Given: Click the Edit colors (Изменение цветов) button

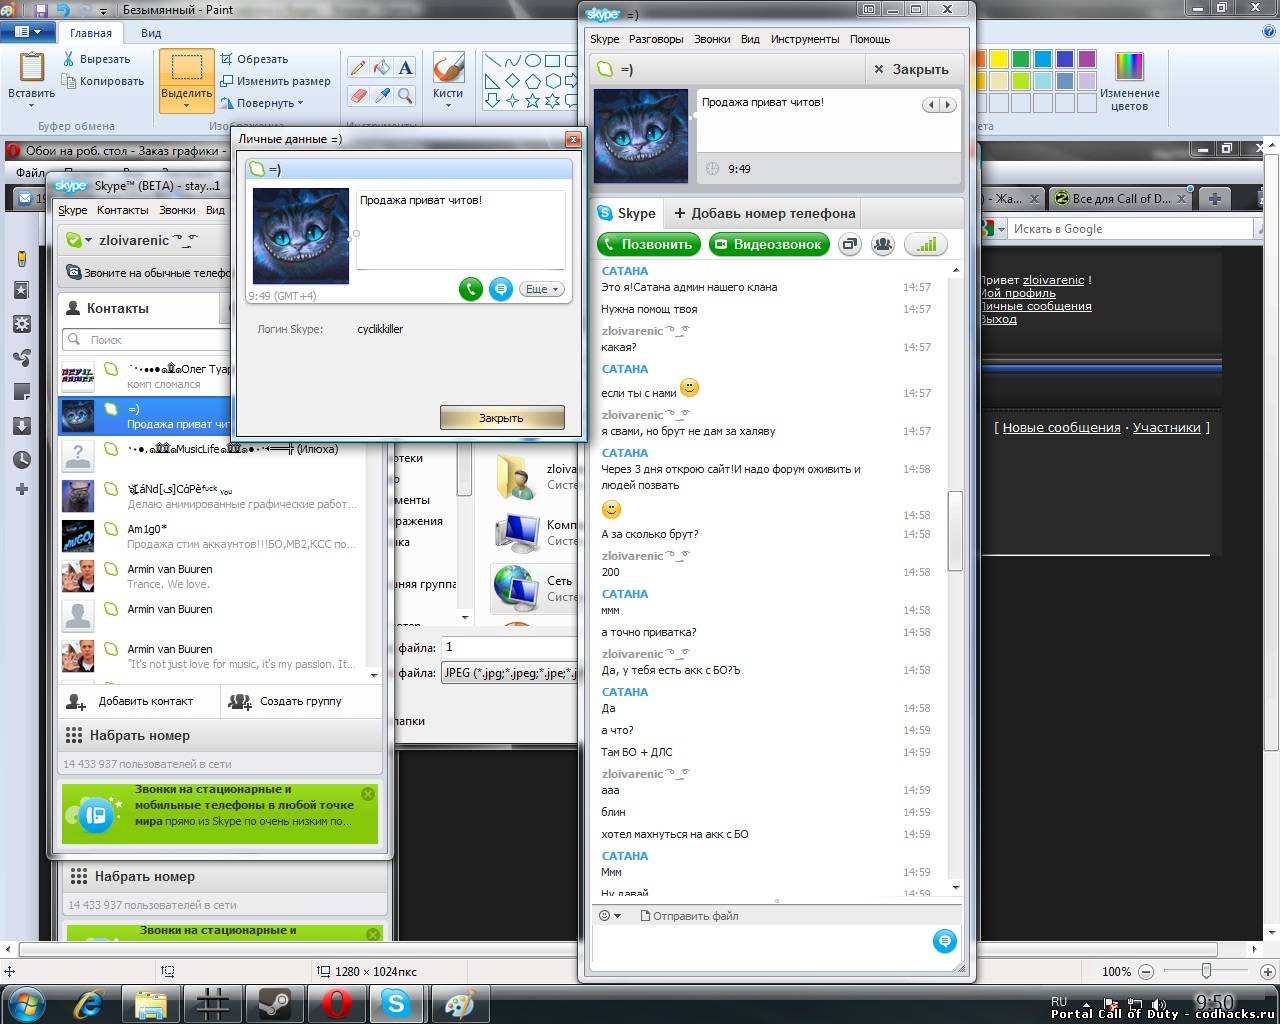Looking at the screenshot, I should tap(1129, 81).
